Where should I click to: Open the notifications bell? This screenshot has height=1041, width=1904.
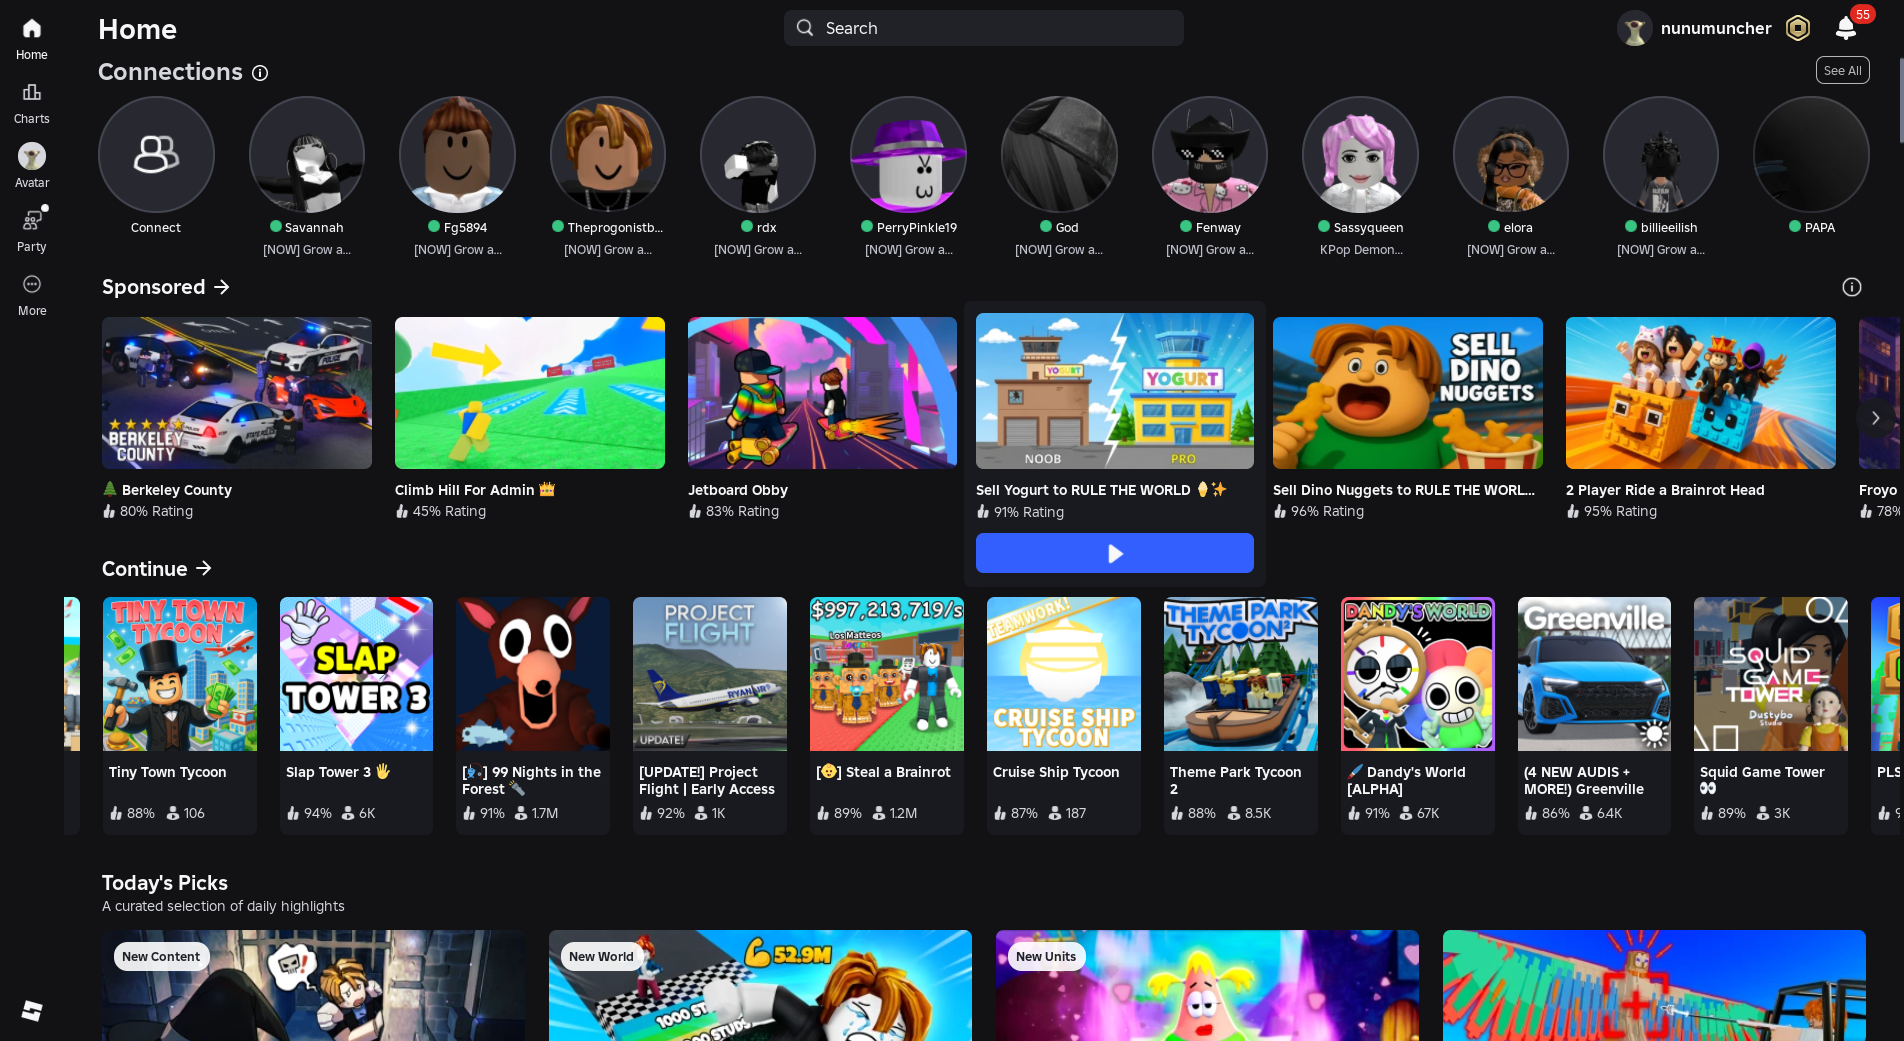(x=1846, y=28)
